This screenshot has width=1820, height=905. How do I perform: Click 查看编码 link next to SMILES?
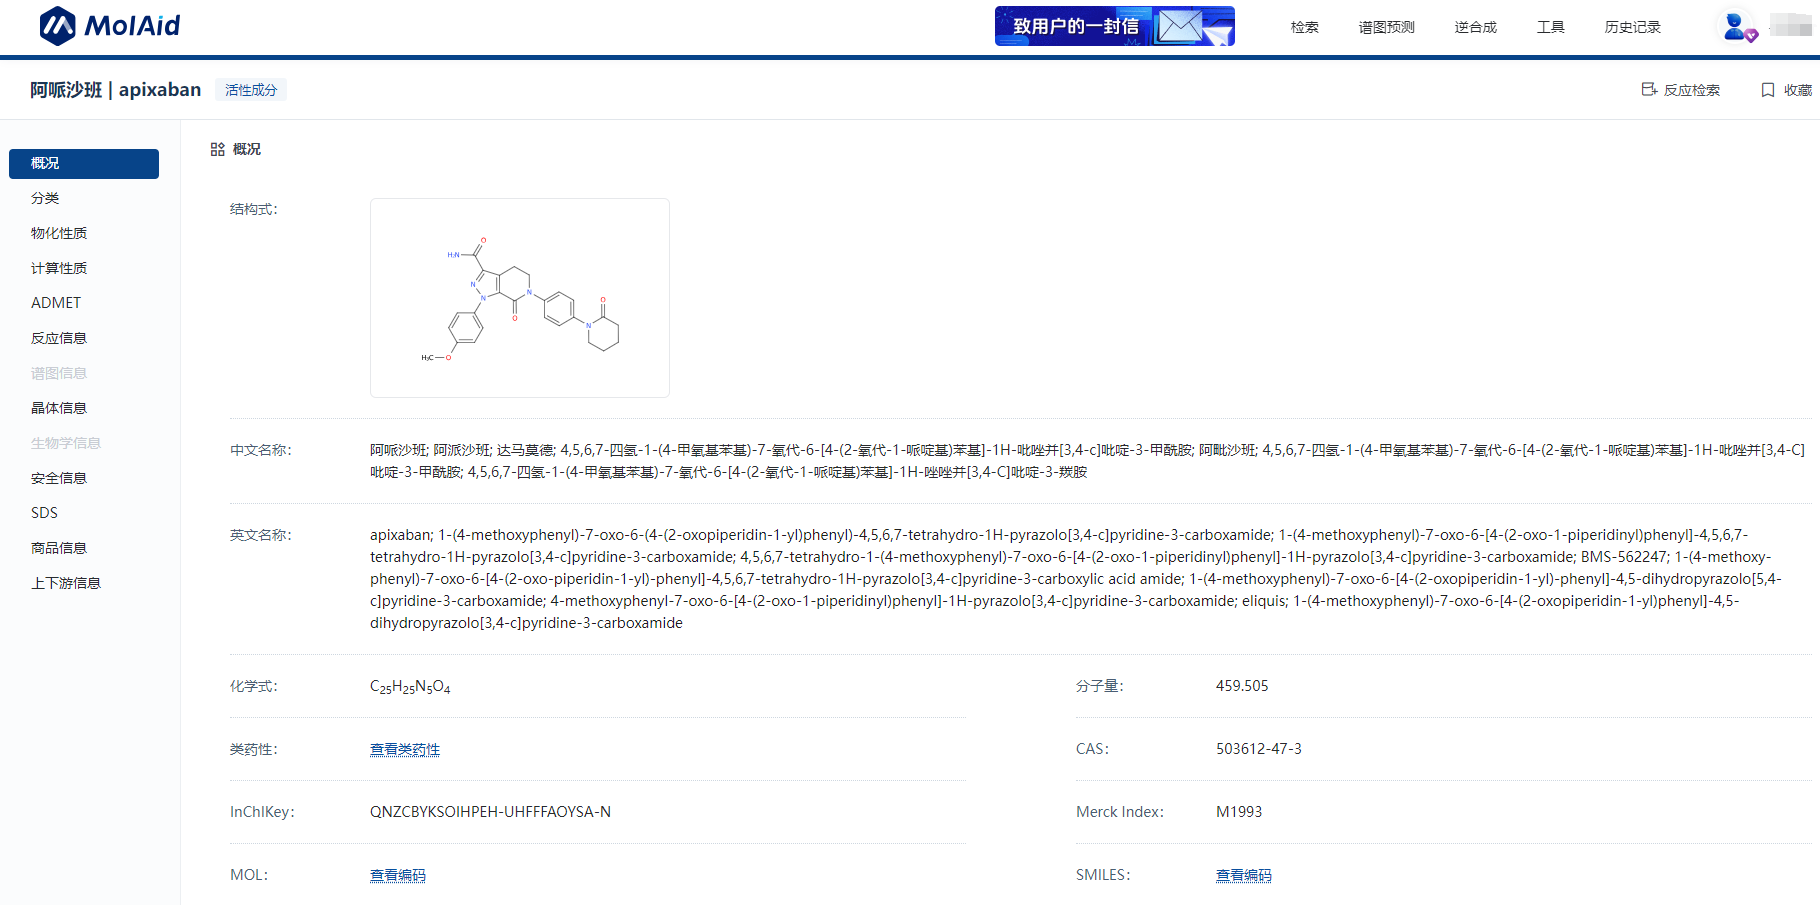tap(1243, 875)
